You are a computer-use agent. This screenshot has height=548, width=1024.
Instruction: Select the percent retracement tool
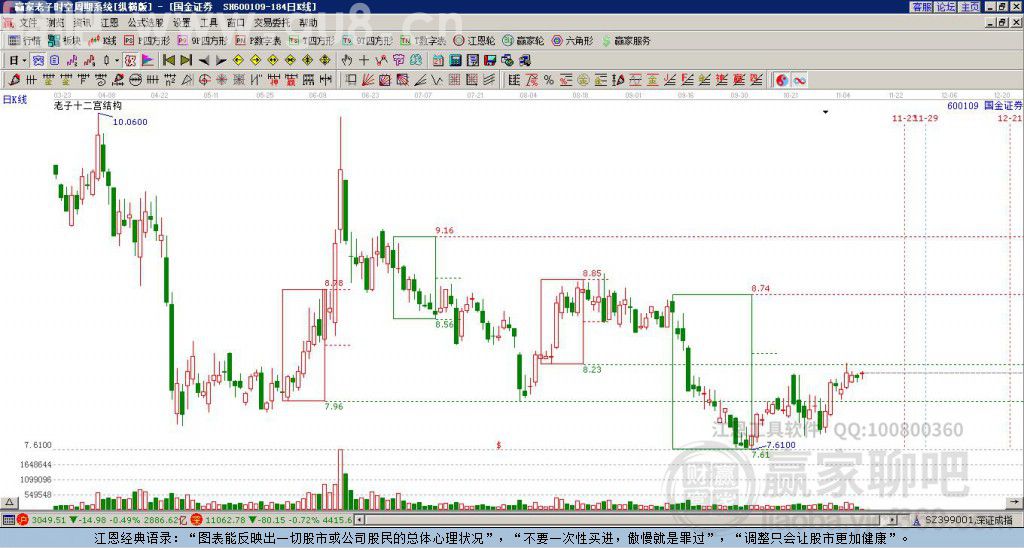(549, 80)
